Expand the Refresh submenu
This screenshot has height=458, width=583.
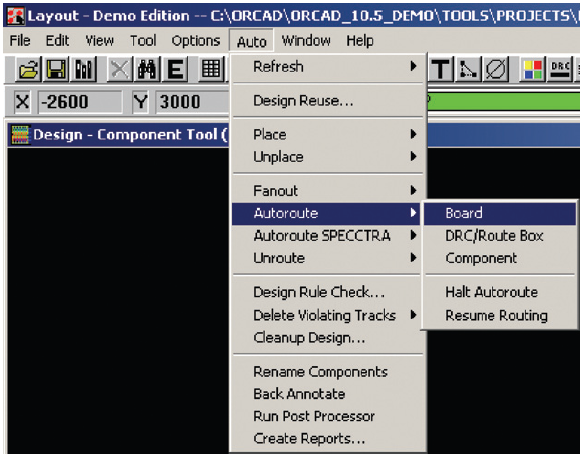pyautogui.click(x=328, y=67)
